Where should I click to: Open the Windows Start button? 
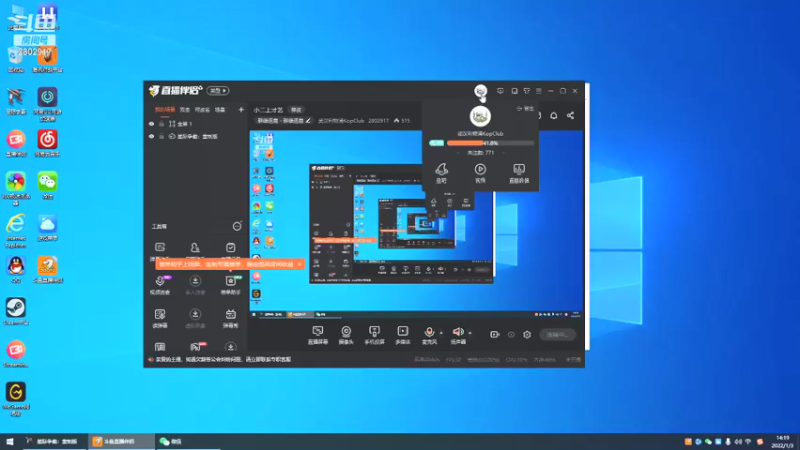pyautogui.click(x=10, y=441)
